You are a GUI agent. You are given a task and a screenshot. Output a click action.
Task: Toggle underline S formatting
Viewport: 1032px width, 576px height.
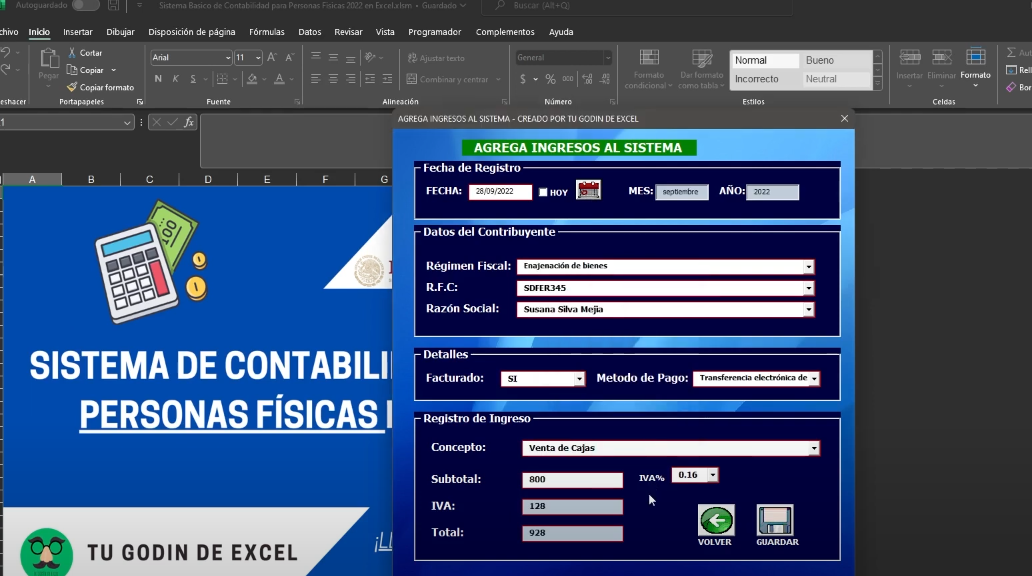coord(193,79)
